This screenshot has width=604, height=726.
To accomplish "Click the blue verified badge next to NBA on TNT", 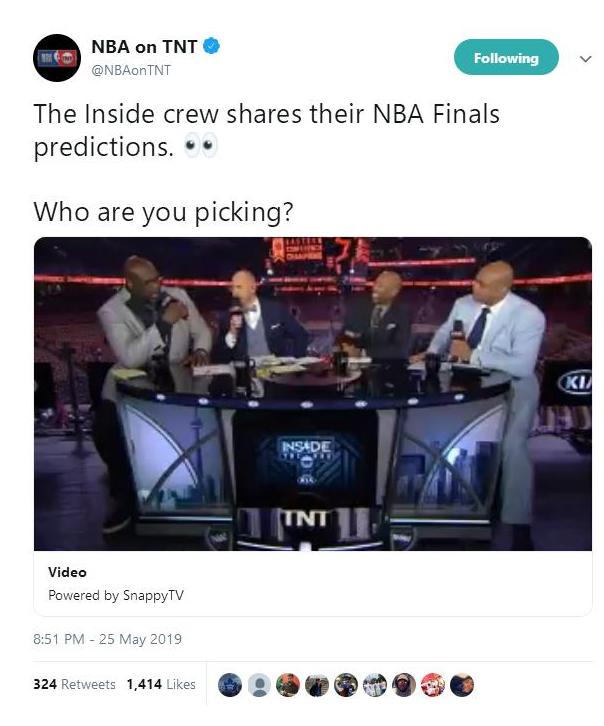I will [212, 46].
